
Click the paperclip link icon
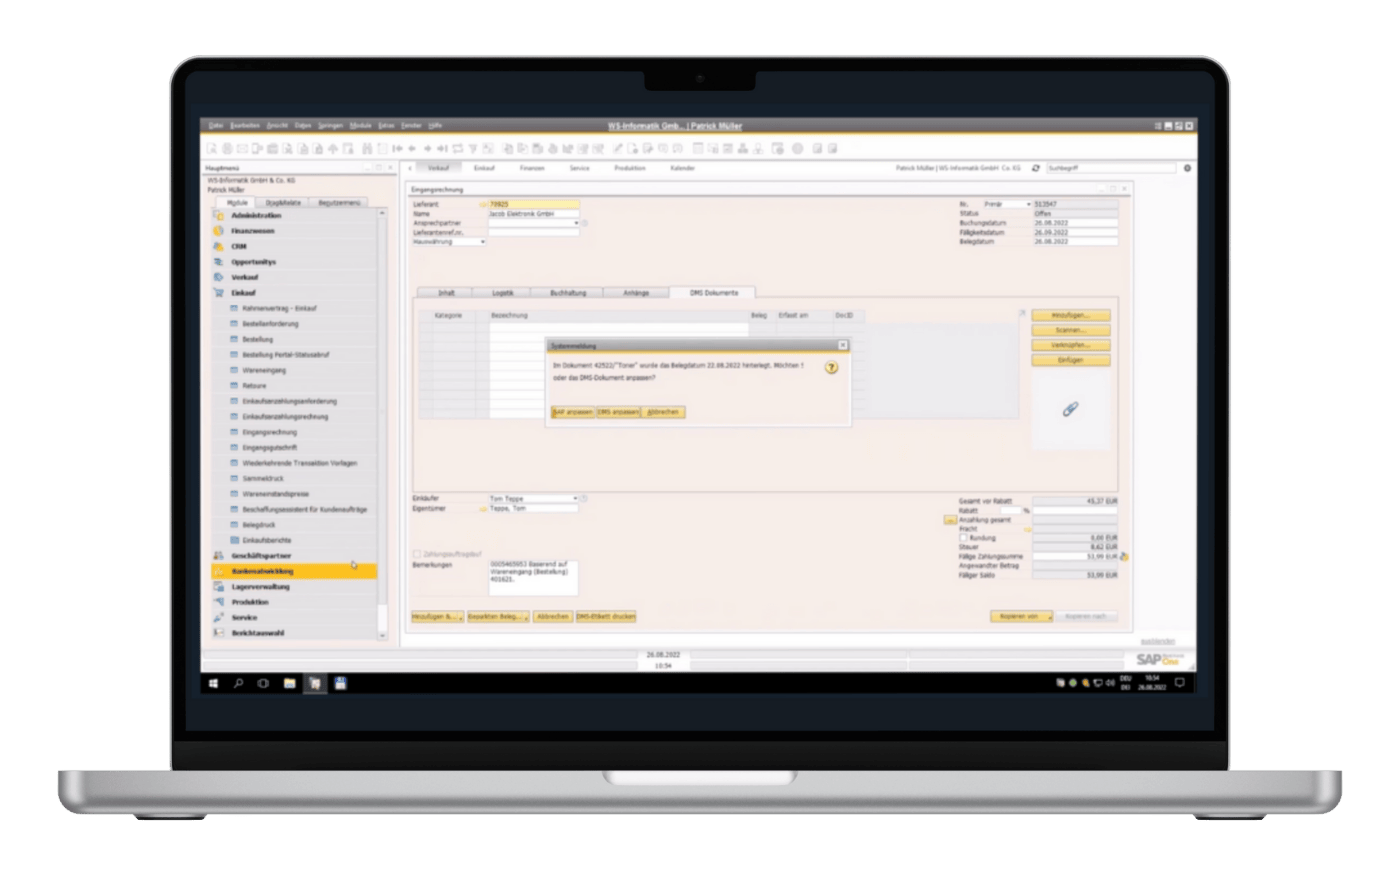click(x=1070, y=409)
